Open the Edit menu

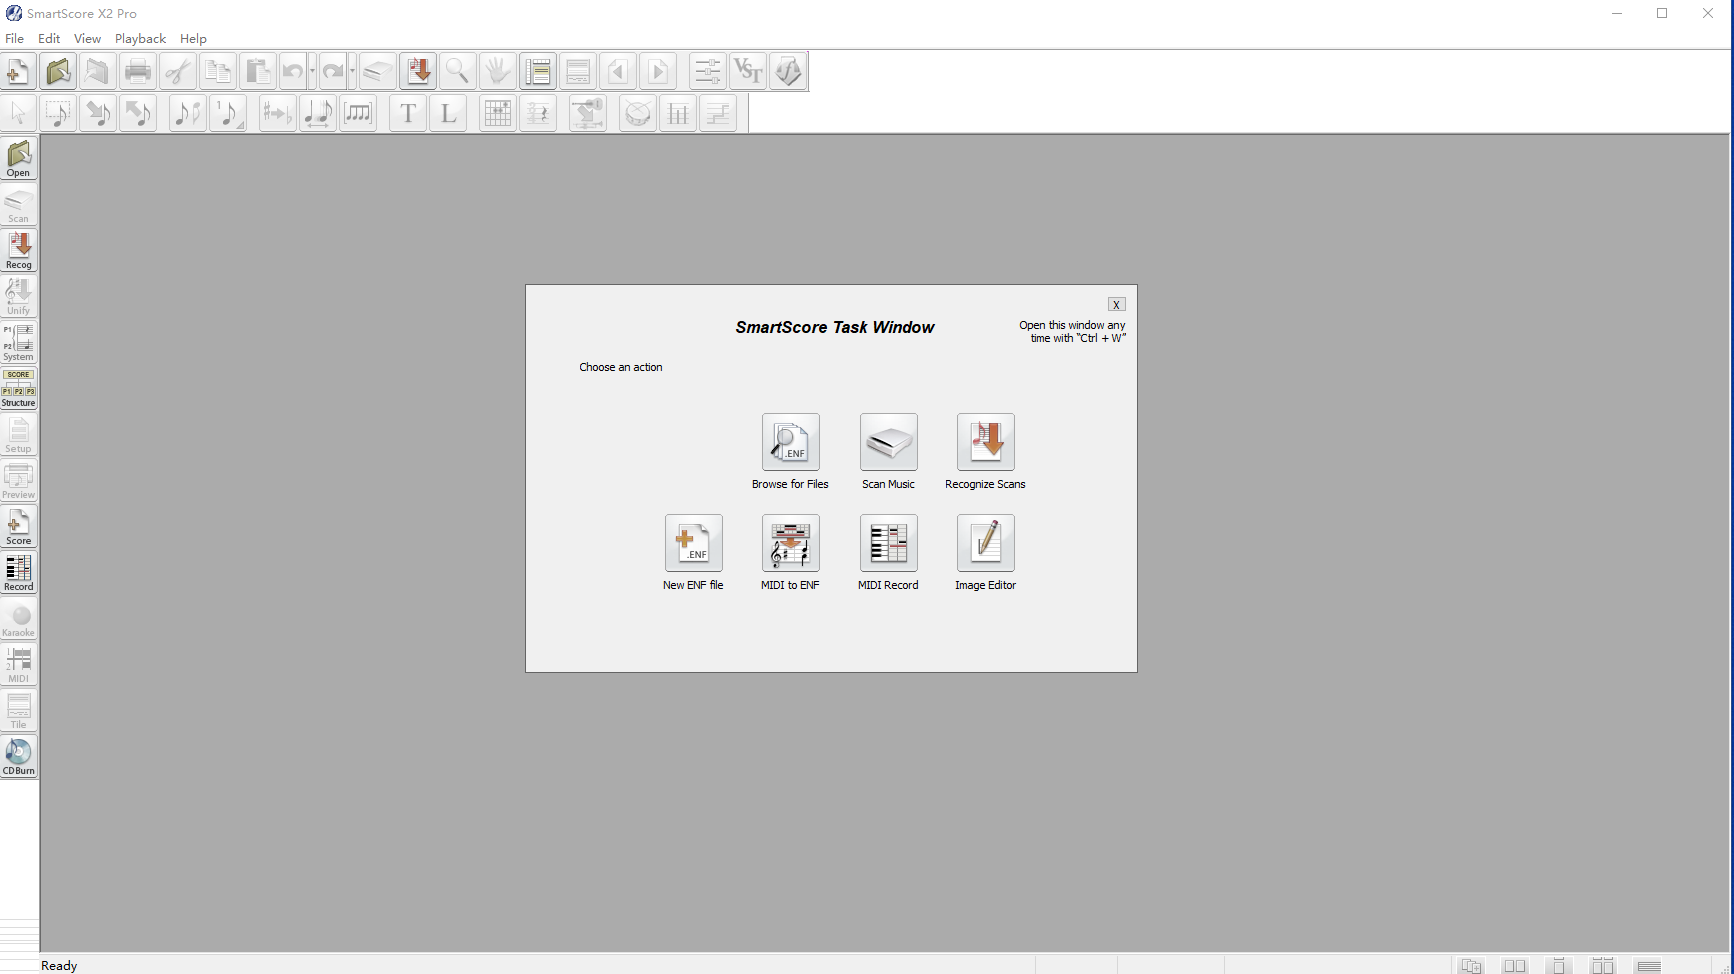pyautogui.click(x=49, y=39)
